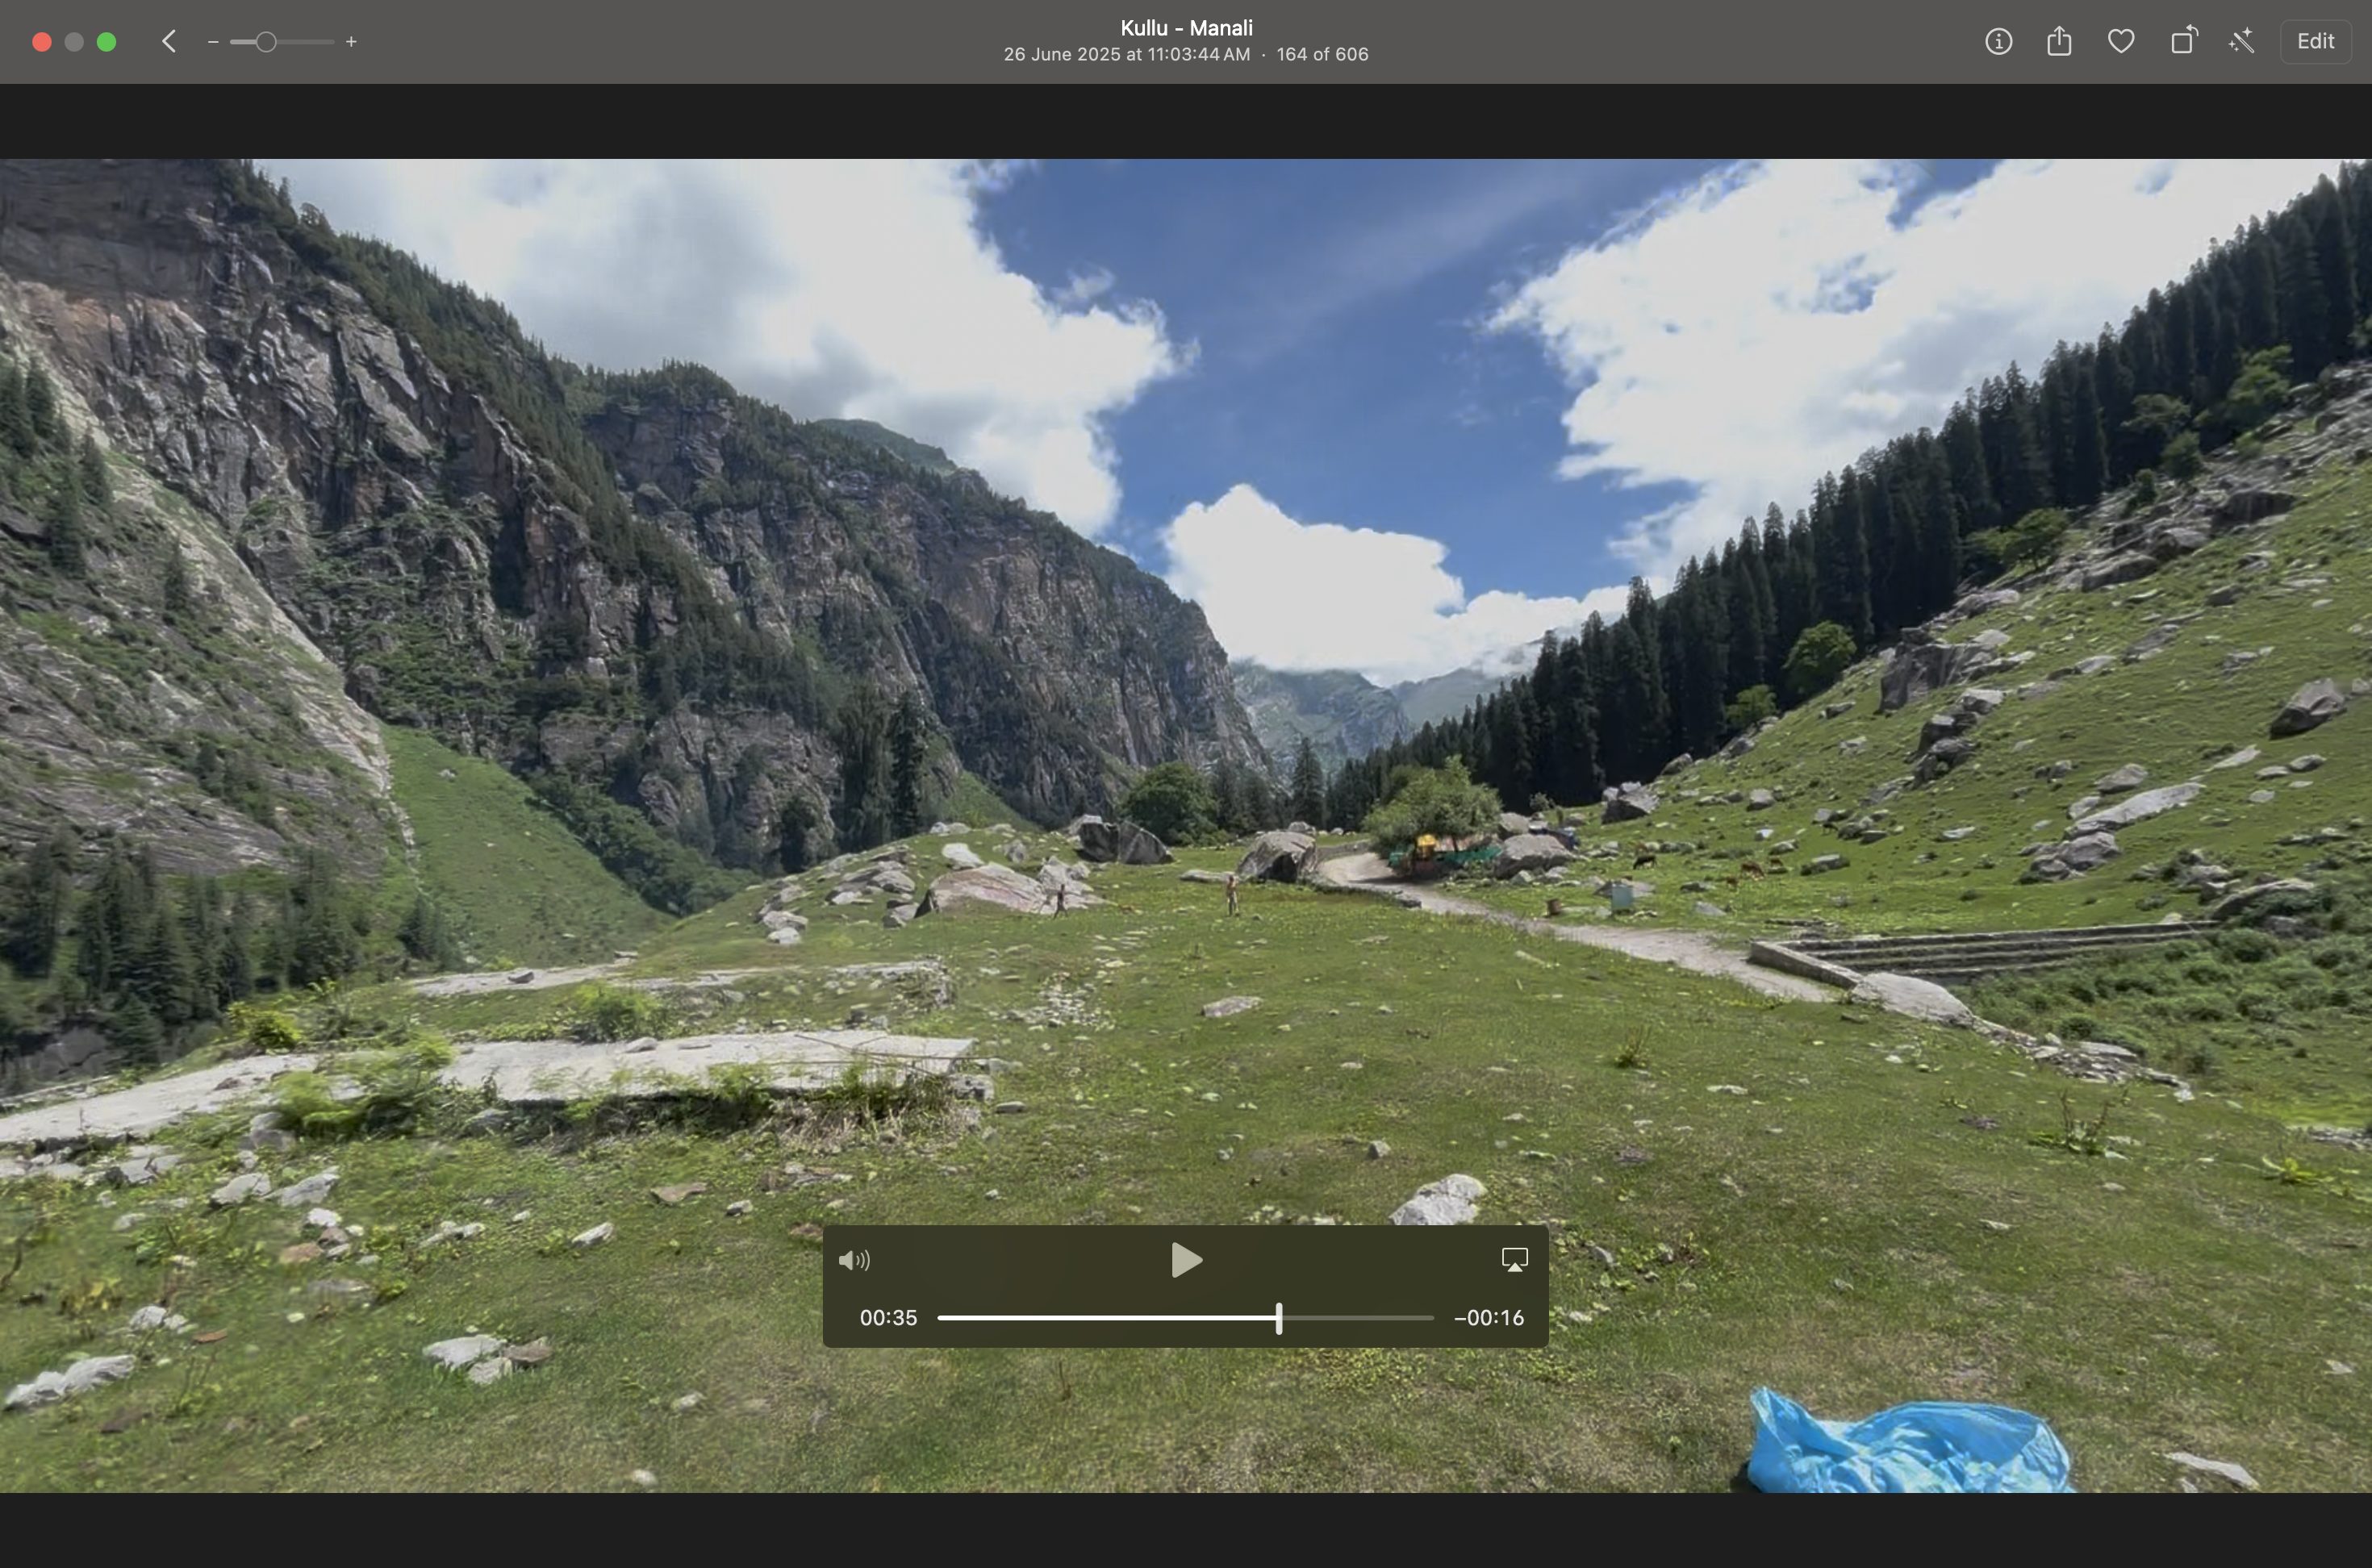Rotate the video with rotate icon
Image resolution: width=2372 pixels, height=1568 pixels.
[2183, 42]
